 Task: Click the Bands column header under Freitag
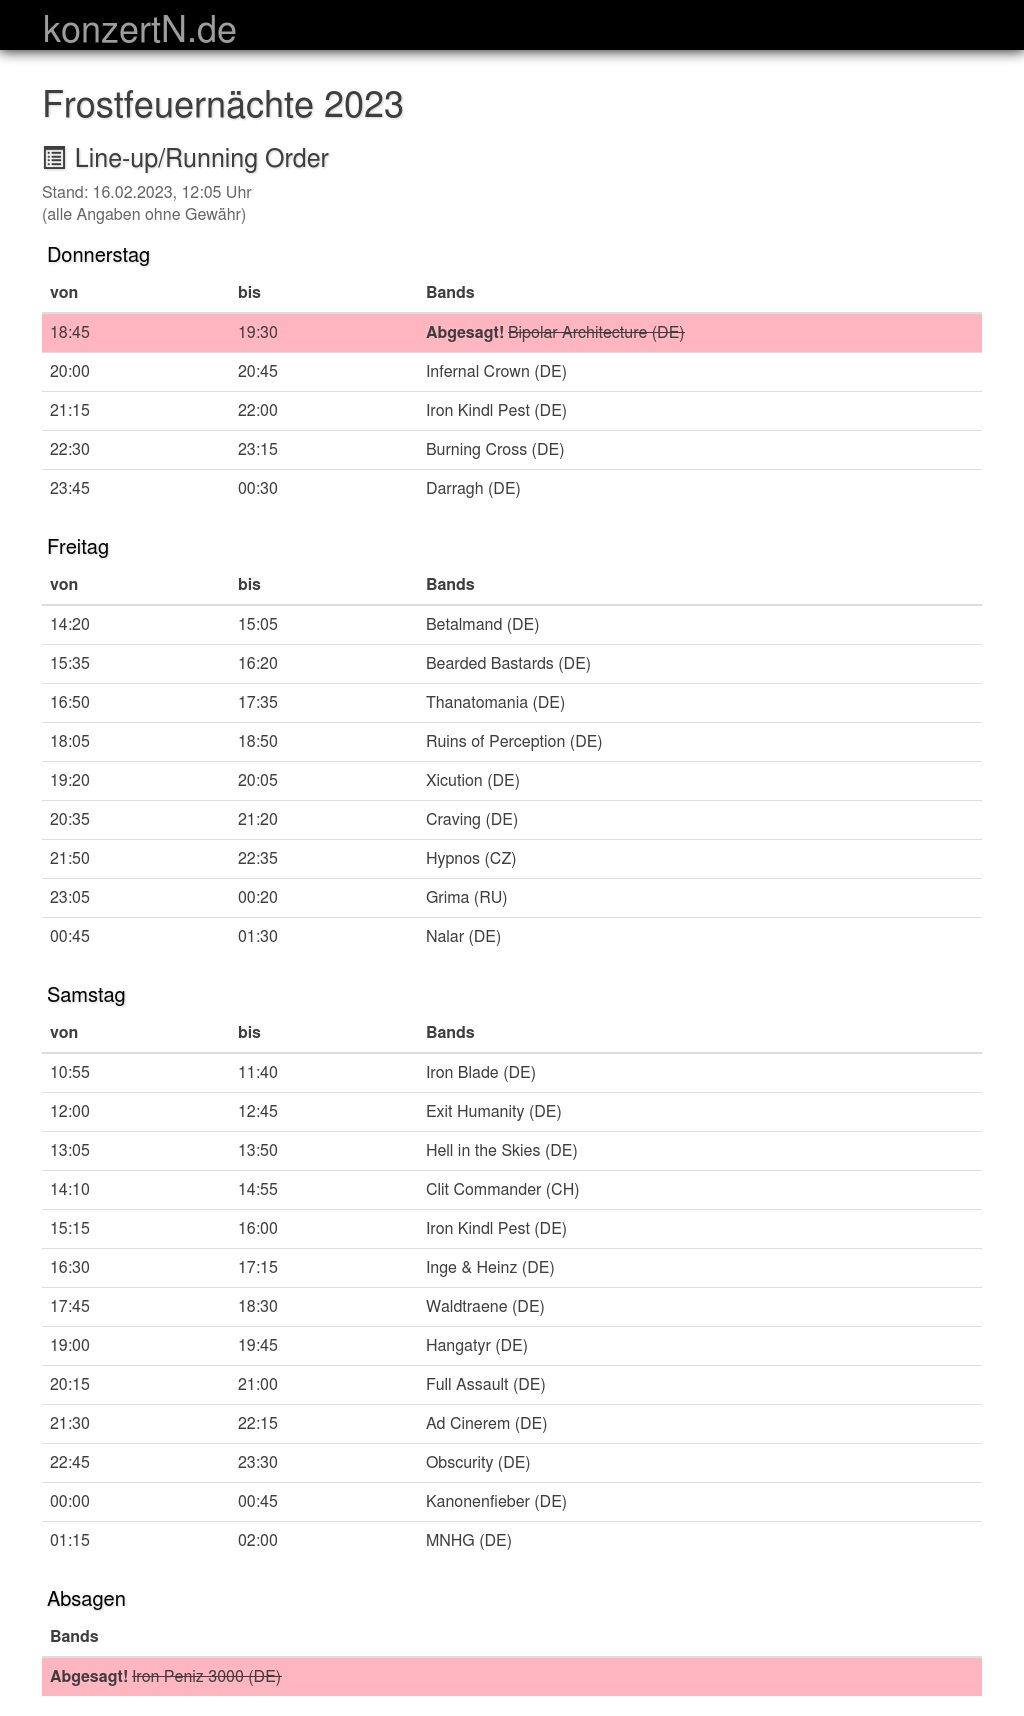450,584
